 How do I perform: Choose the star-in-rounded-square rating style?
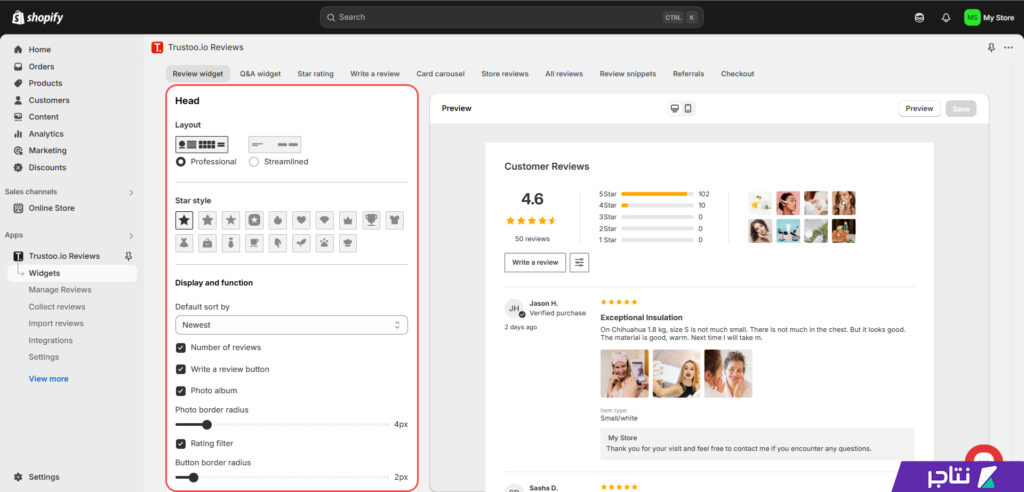click(254, 220)
